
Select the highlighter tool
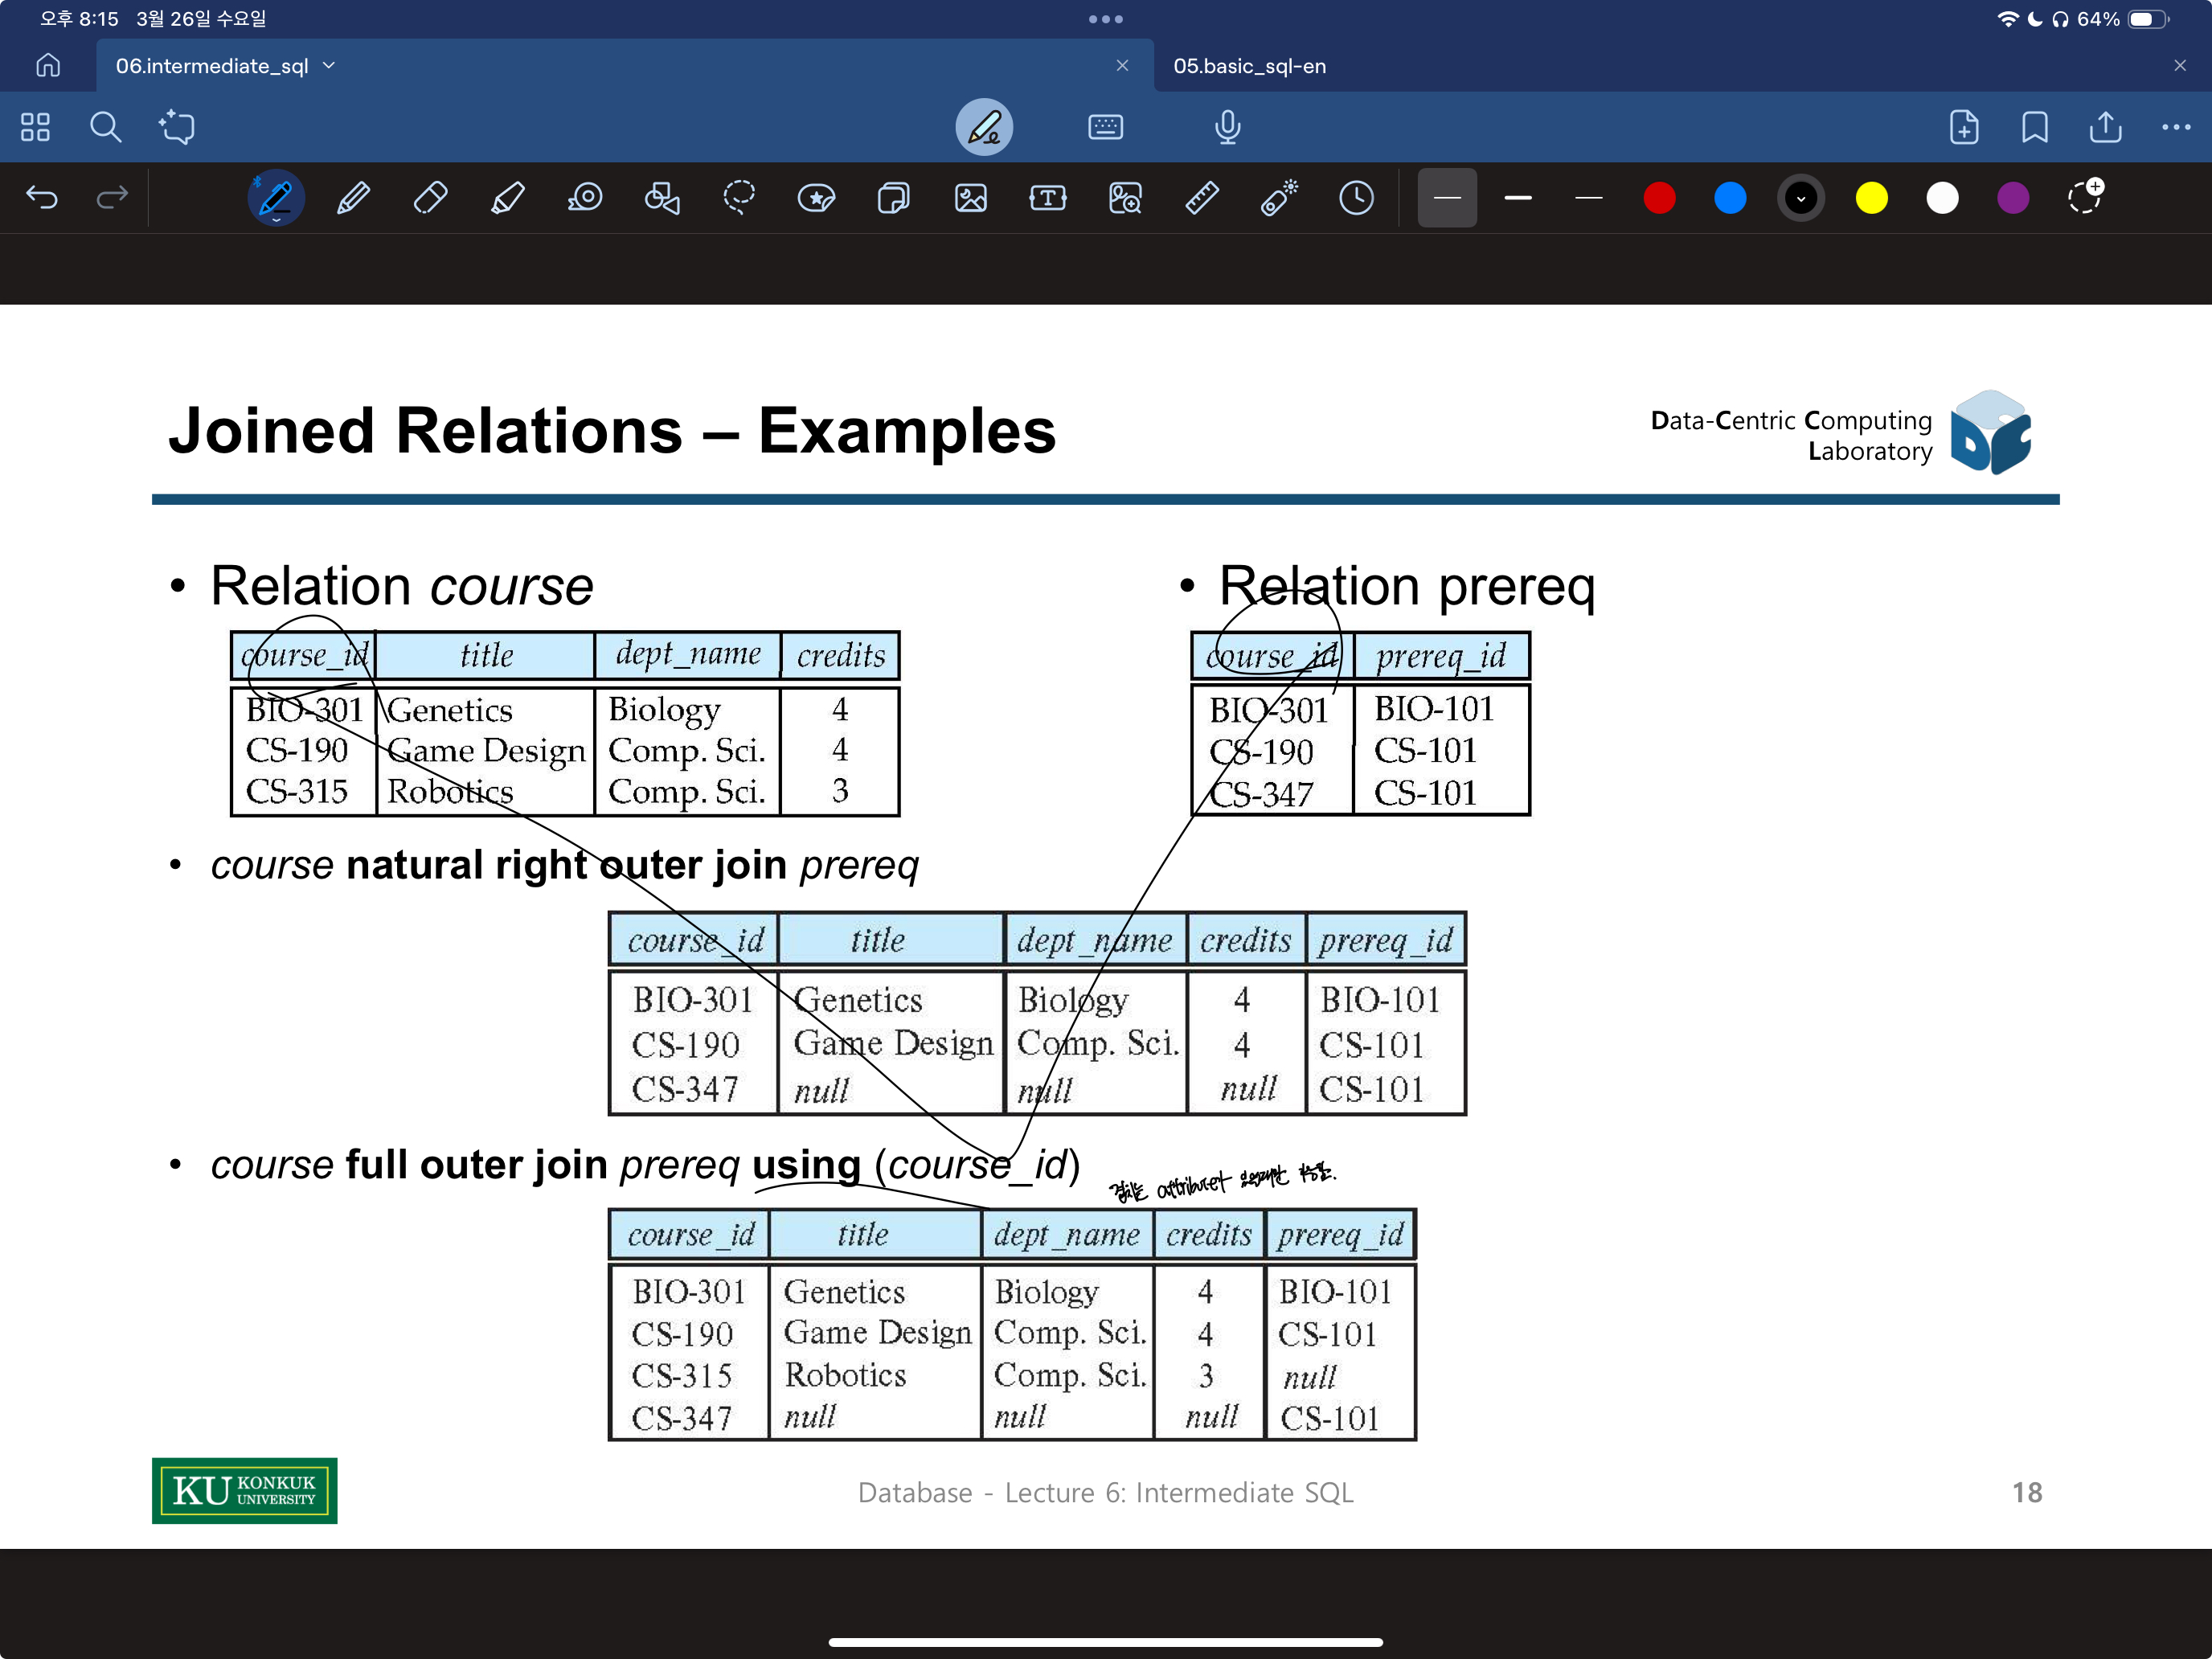tap(507, 198)
